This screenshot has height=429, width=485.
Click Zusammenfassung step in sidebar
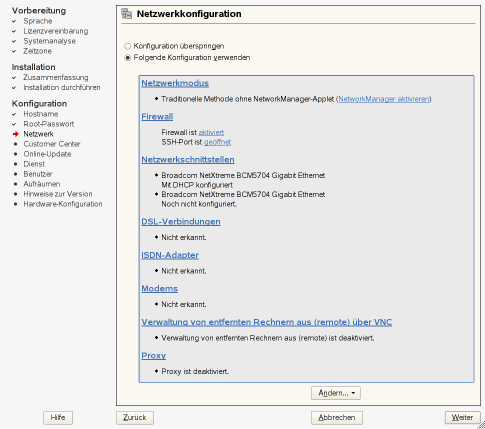coord(56,77)
